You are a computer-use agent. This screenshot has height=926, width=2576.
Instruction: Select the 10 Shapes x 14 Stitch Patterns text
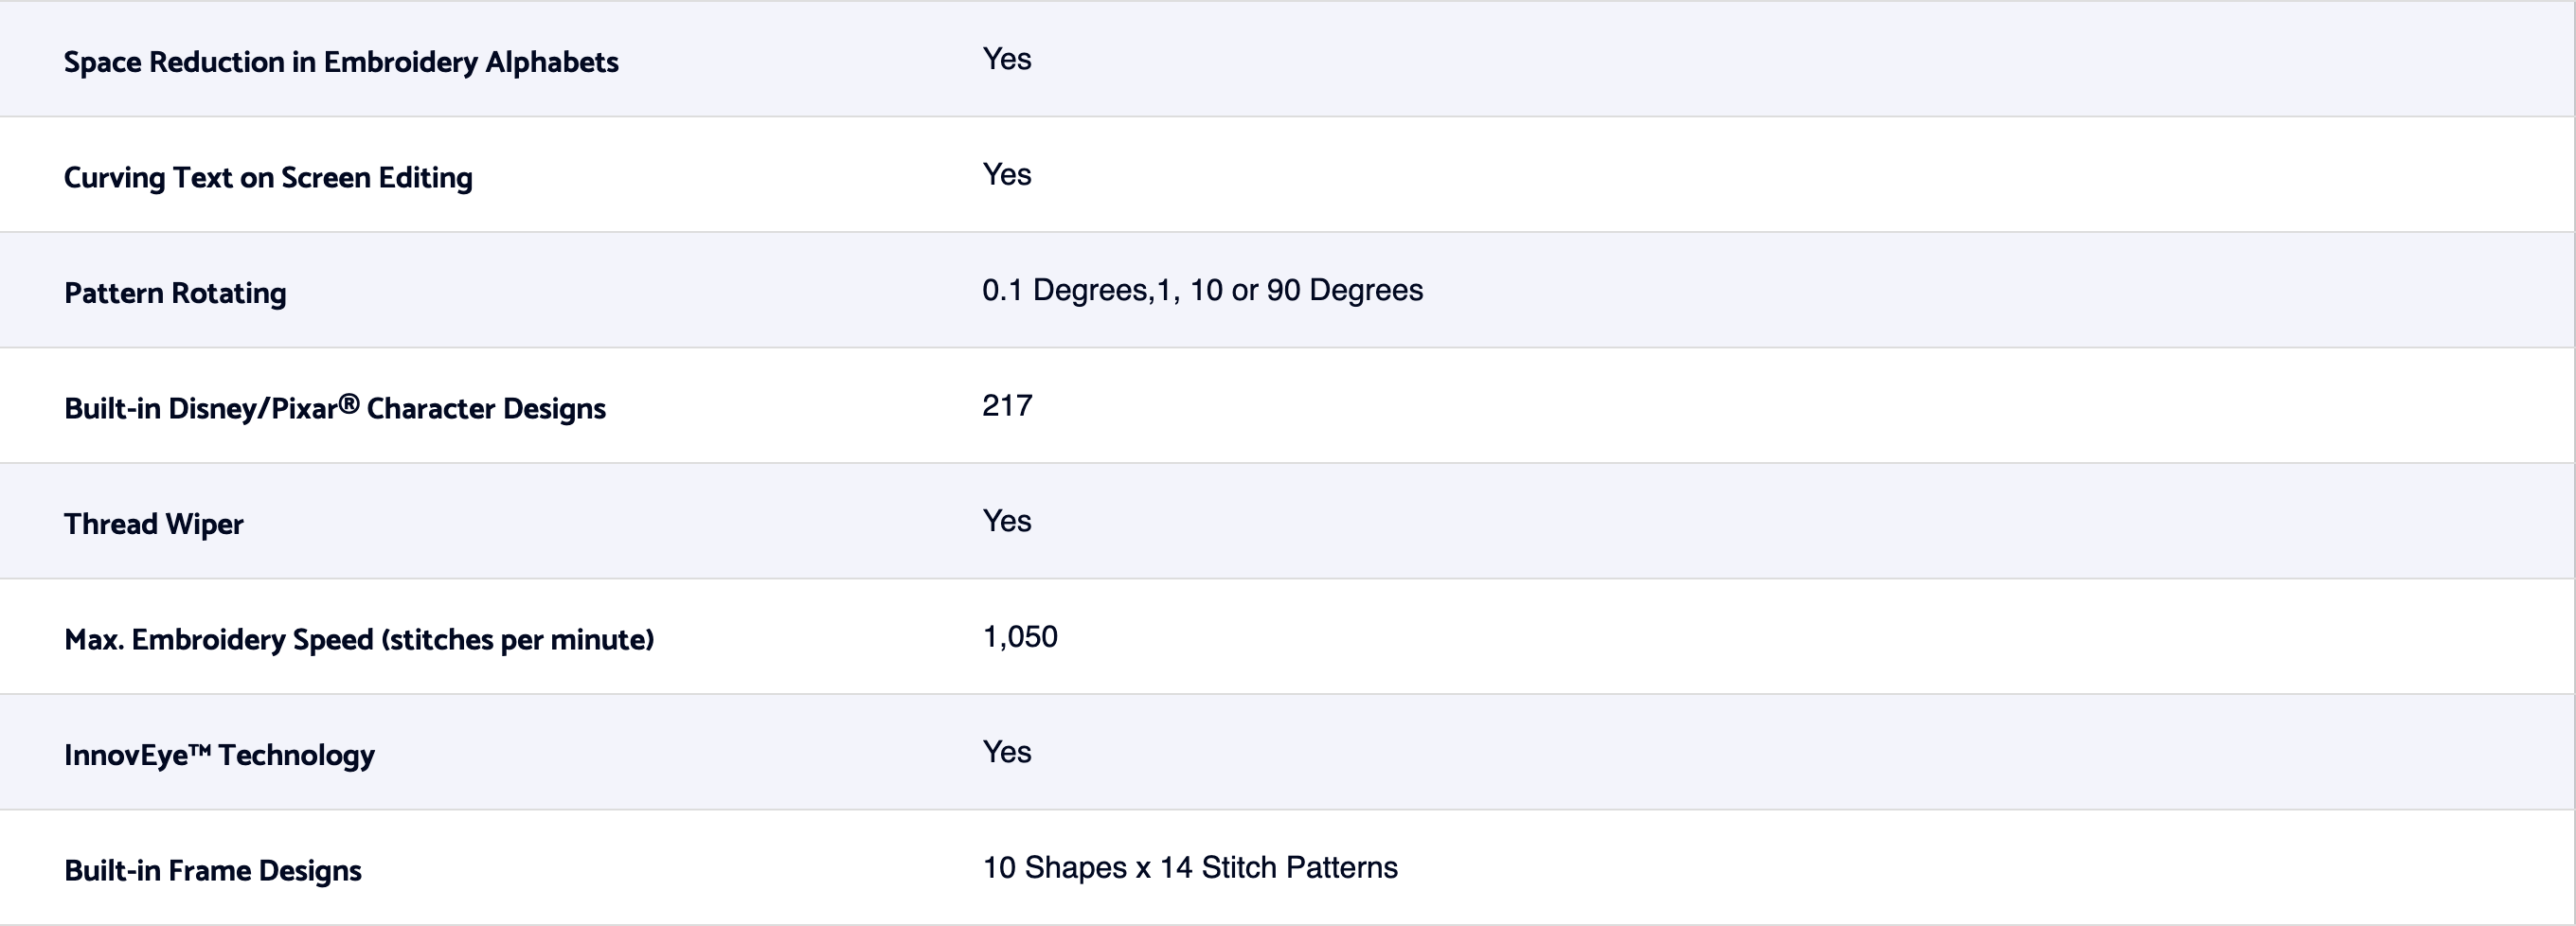pos(1190,868)
